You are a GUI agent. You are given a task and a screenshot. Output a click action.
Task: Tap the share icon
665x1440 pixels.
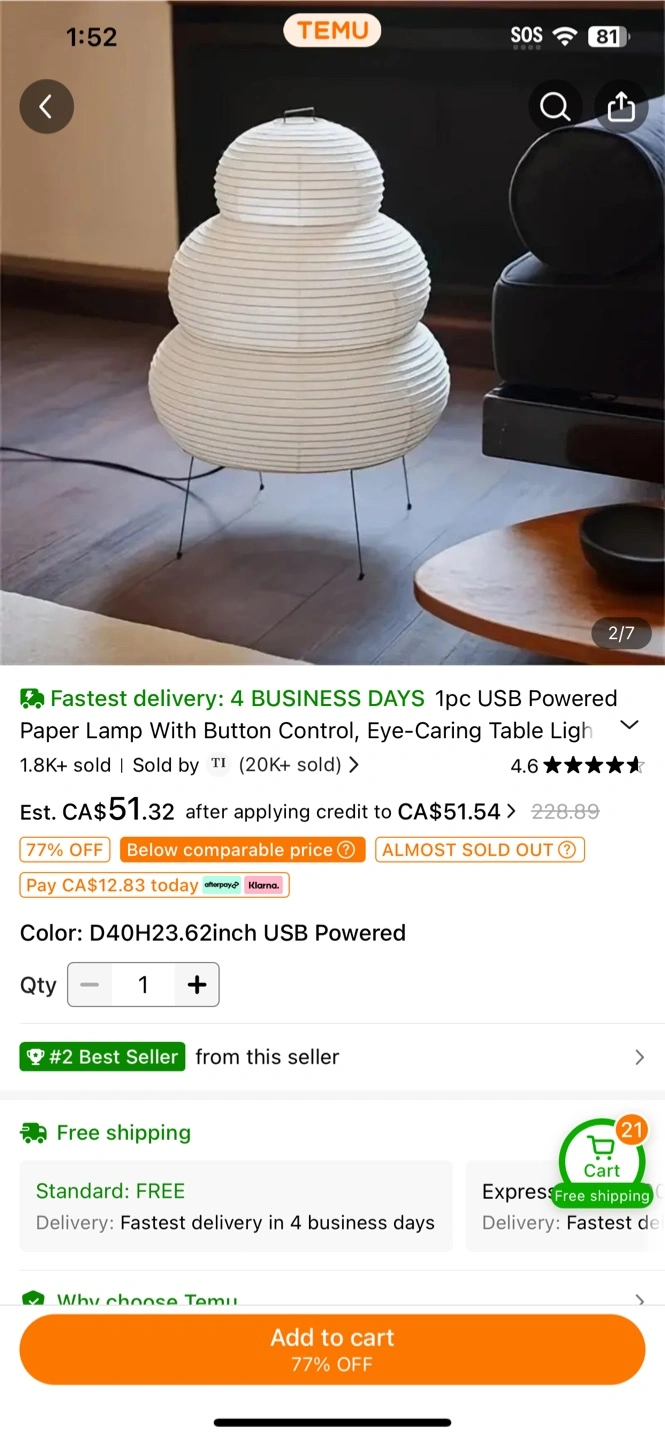[621, 106]
